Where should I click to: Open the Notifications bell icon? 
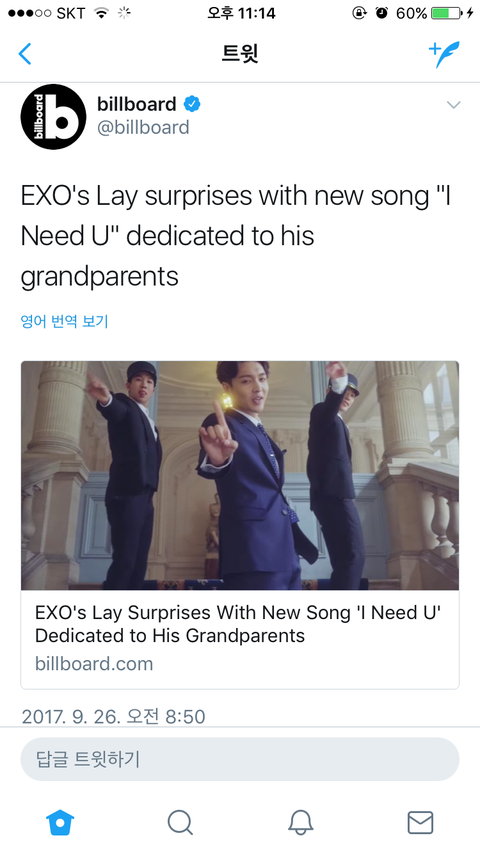click(x=300, y=822)
